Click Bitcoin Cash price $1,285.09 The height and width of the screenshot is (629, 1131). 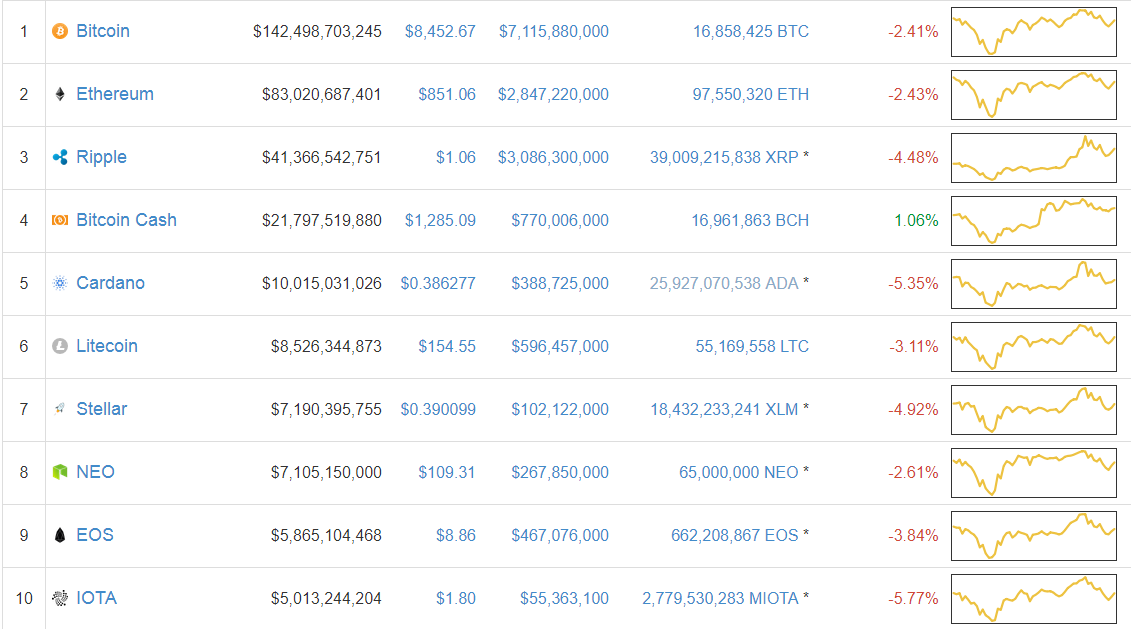pyautogui.click(x=440, y=221)
